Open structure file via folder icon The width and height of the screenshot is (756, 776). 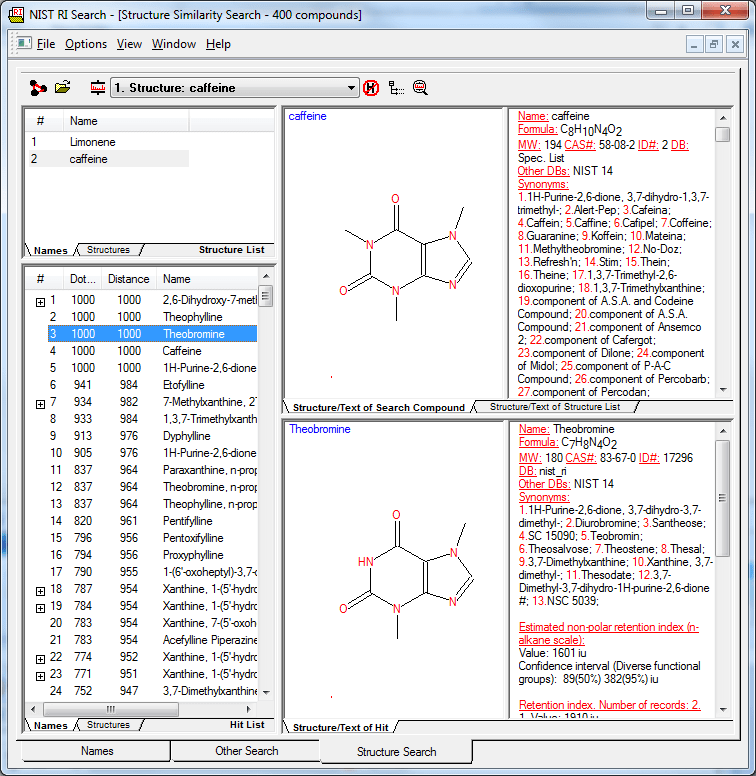[x=62, y=88]
